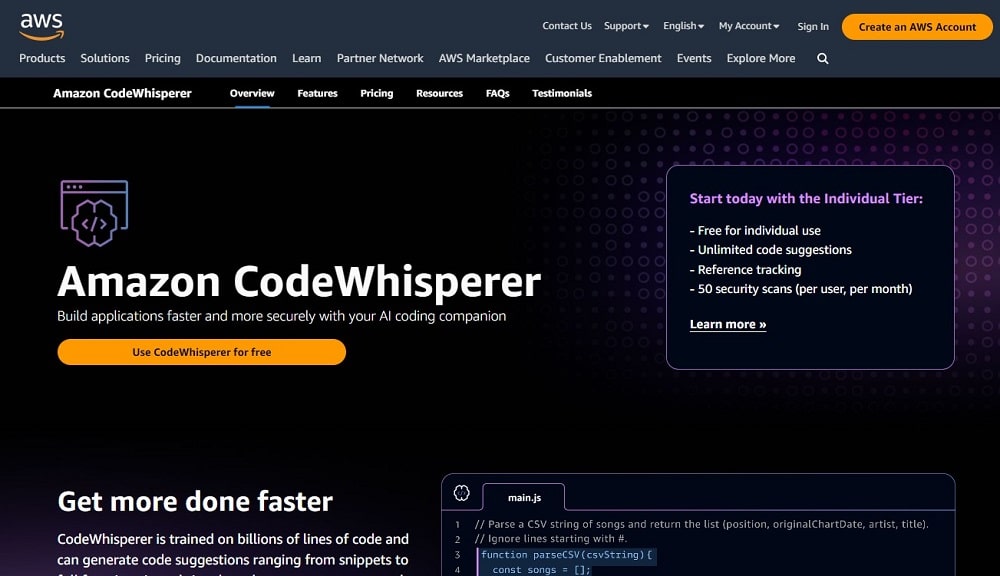Image resolution: width=1000 pixels, height=576 pixels.
Task: Click the 'Build applications faster' tagline
Action: point(282,316)
